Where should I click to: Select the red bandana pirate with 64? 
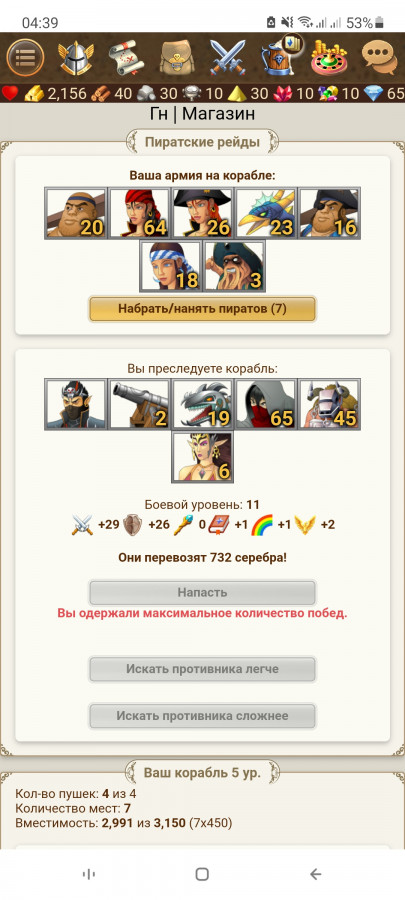(x=139, y=213)
